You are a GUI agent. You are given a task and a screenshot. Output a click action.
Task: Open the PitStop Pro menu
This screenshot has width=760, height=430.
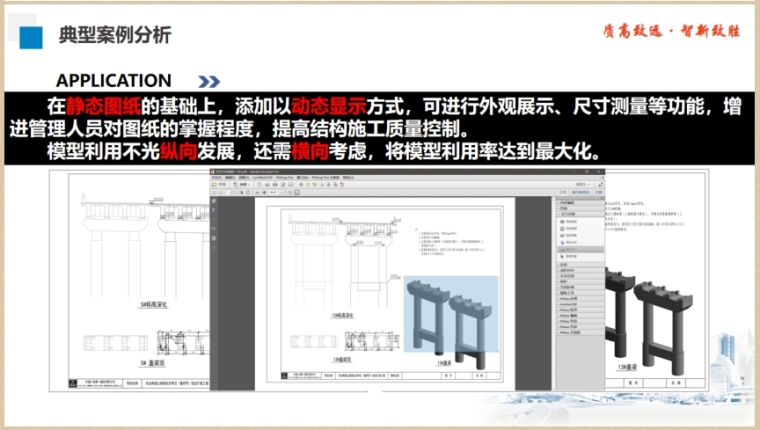point(286,177)
